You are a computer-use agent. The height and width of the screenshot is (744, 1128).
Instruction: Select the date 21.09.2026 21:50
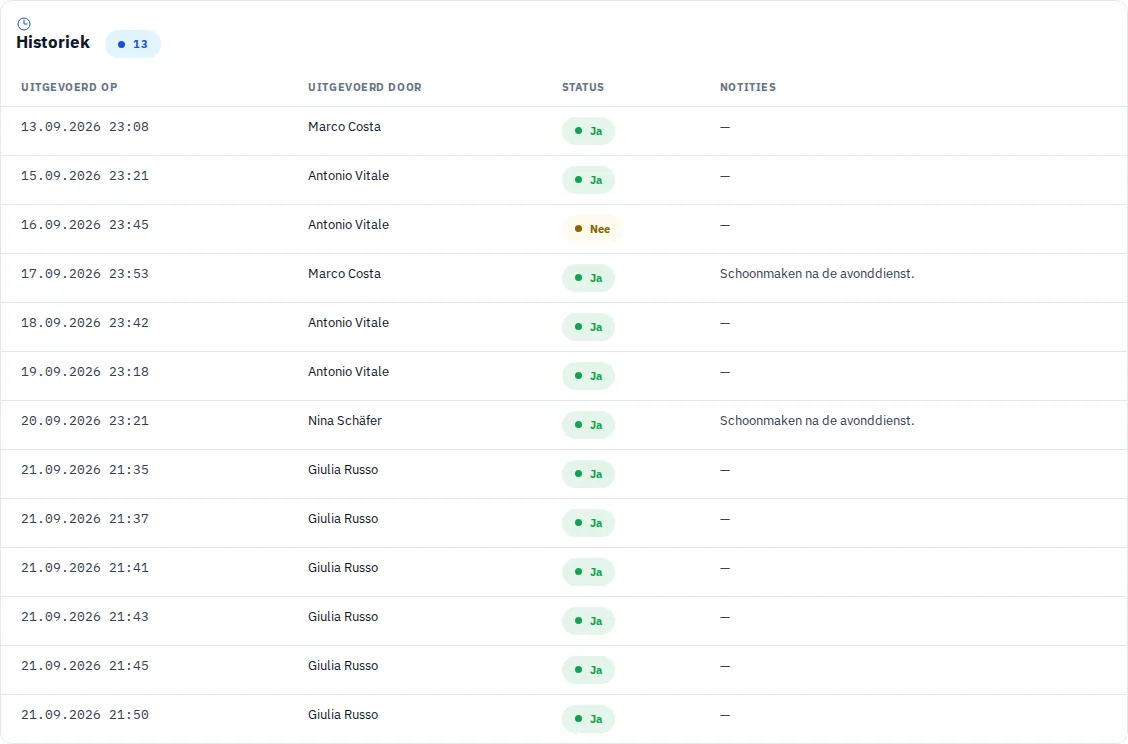(85, 714)
